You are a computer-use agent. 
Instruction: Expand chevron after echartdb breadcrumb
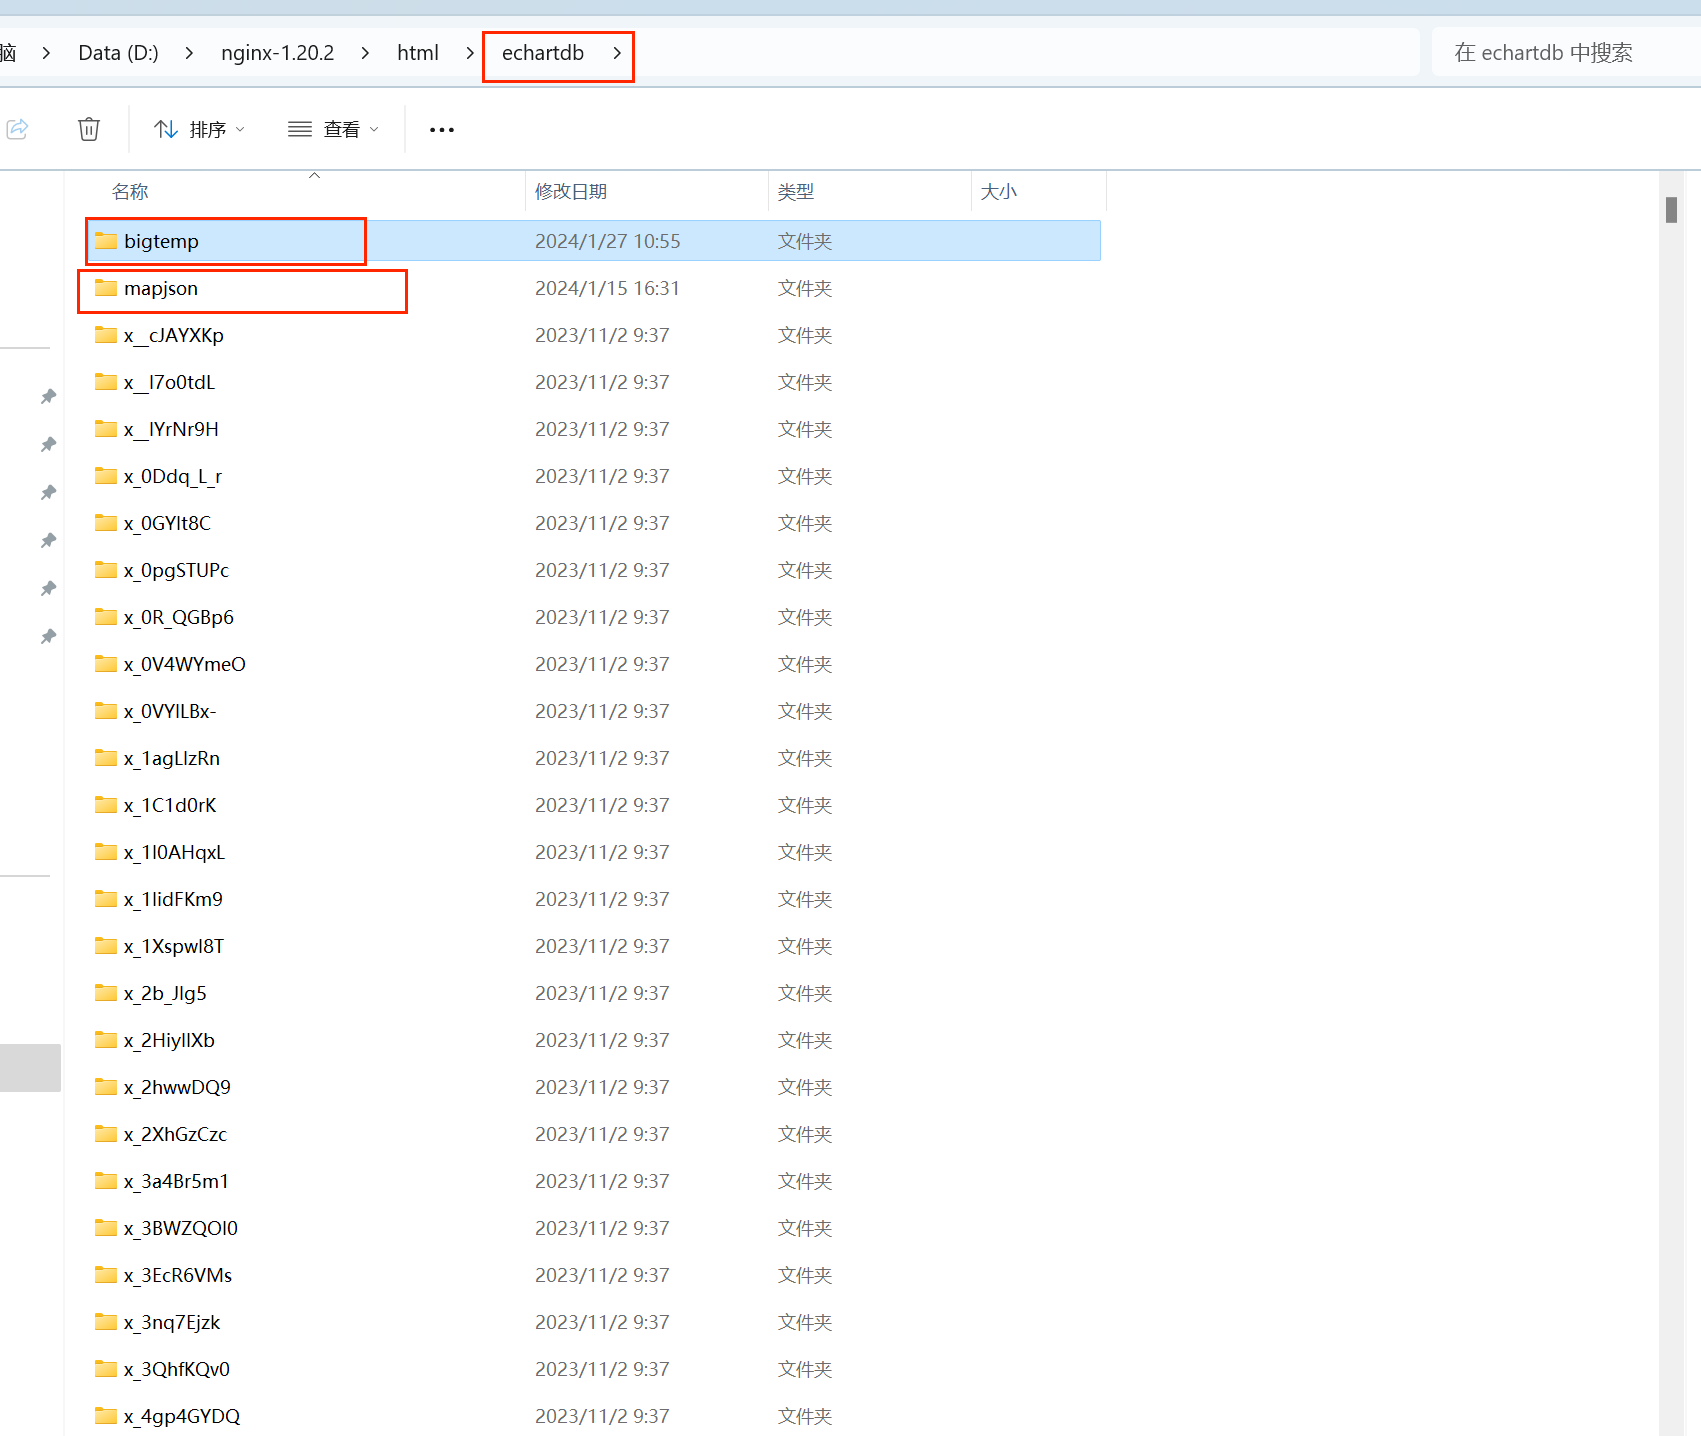tap(617, 53)
